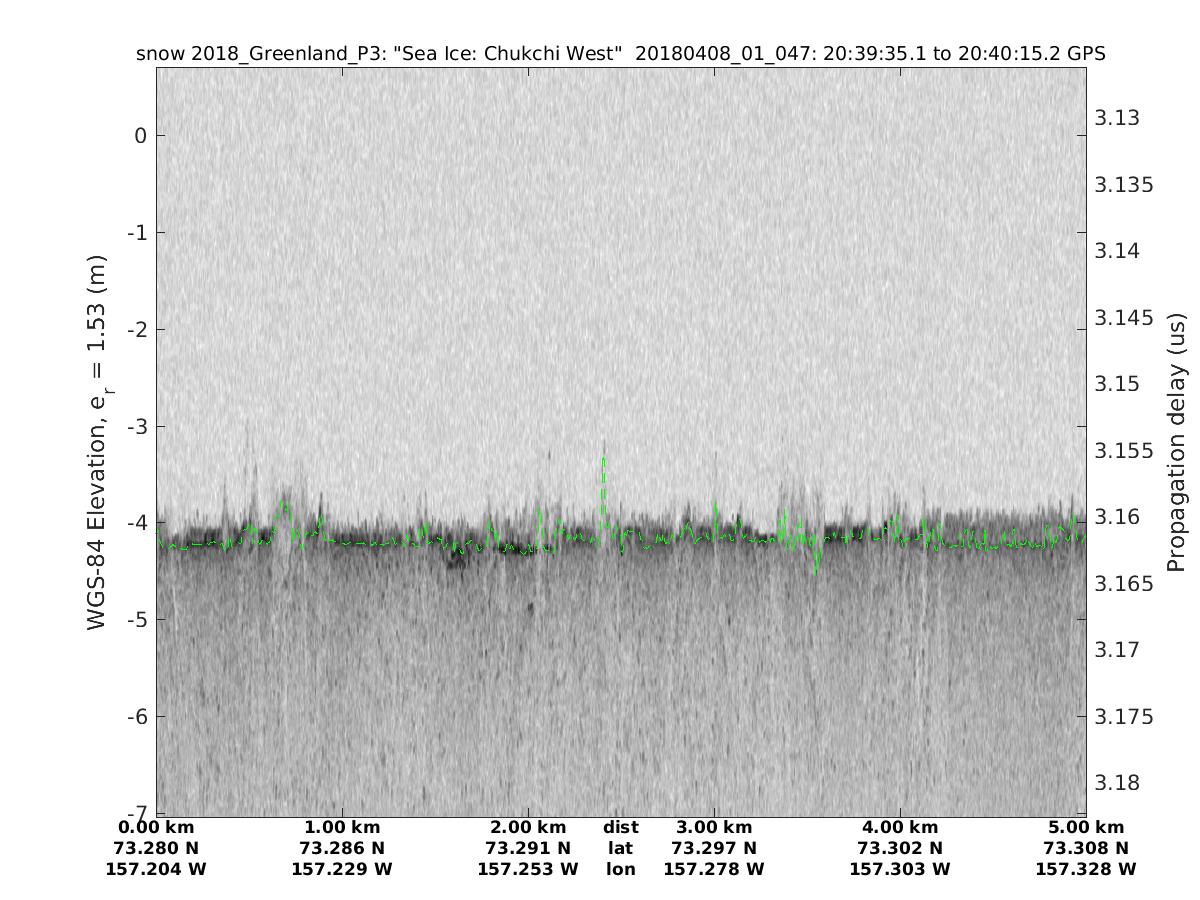The image size is (1200, 900).
Task: Click the -5 elevation tick label
Action: pyautogui.click(x=138, y=620)
